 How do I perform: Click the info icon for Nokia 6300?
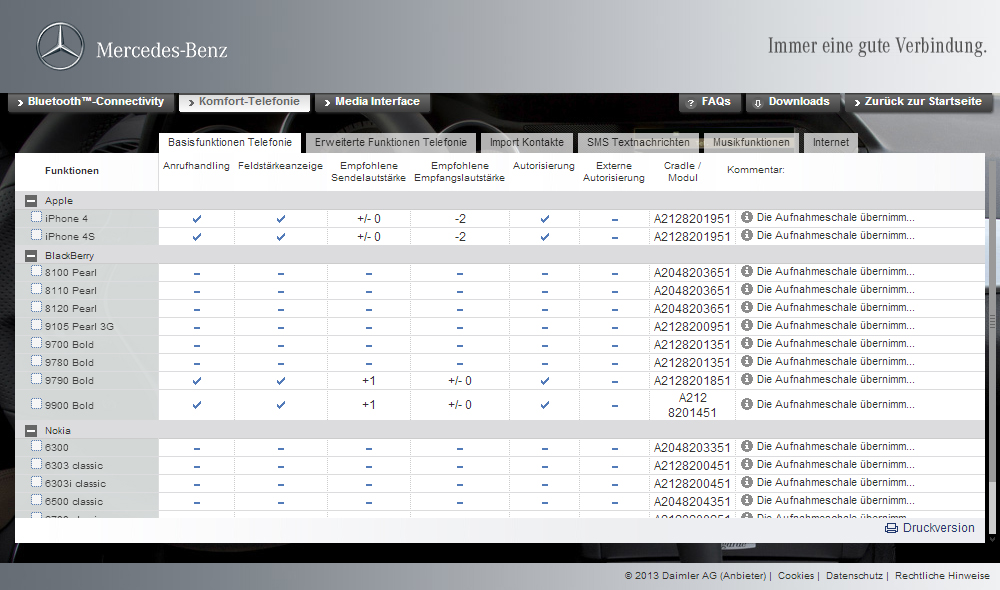point(747,447)
